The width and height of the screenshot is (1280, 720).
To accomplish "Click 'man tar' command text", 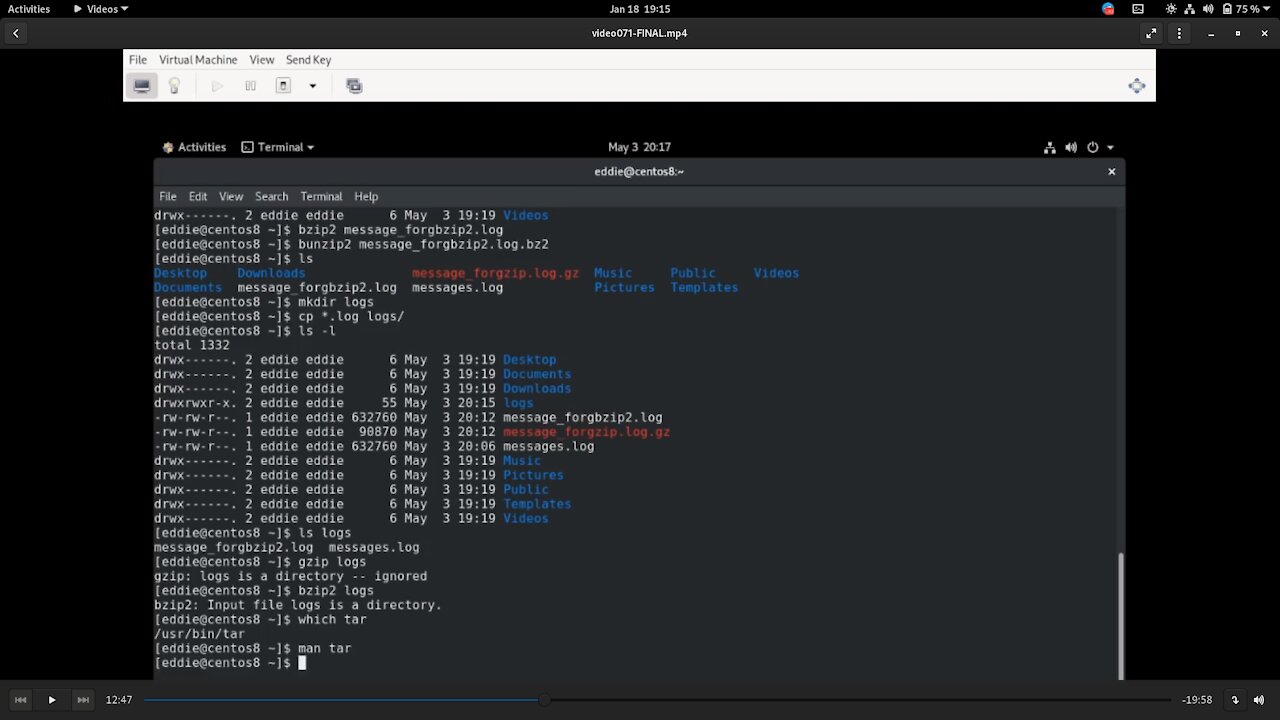I will [x=324, y=648].
